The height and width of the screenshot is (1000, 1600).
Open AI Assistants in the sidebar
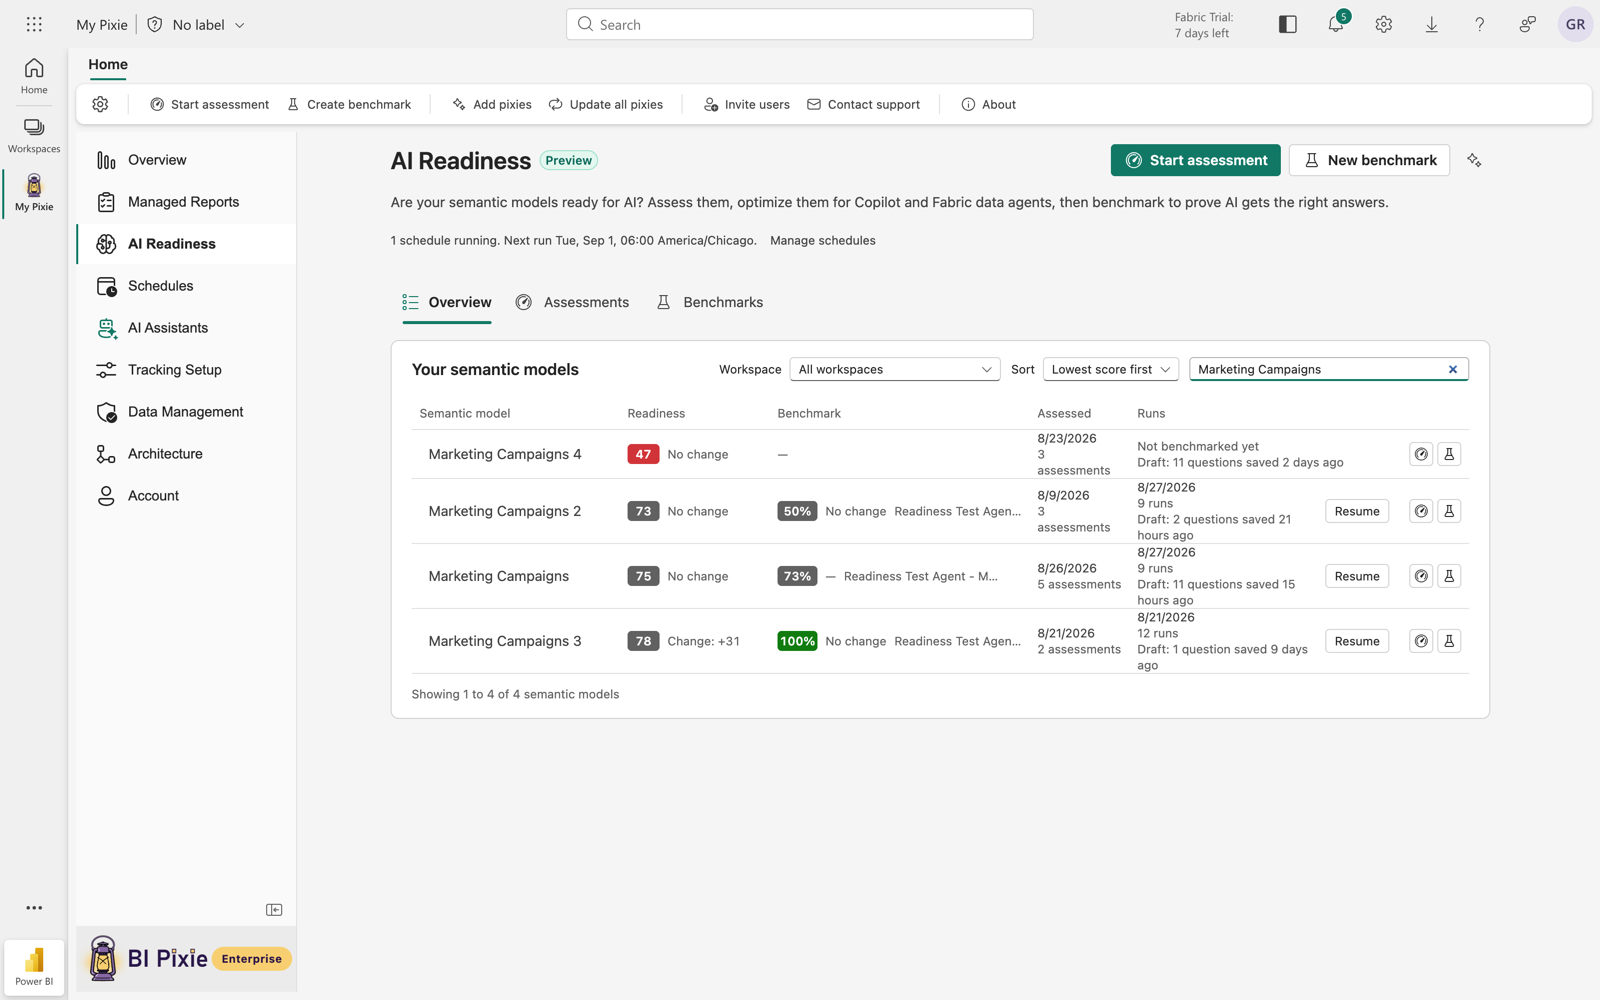186,328
